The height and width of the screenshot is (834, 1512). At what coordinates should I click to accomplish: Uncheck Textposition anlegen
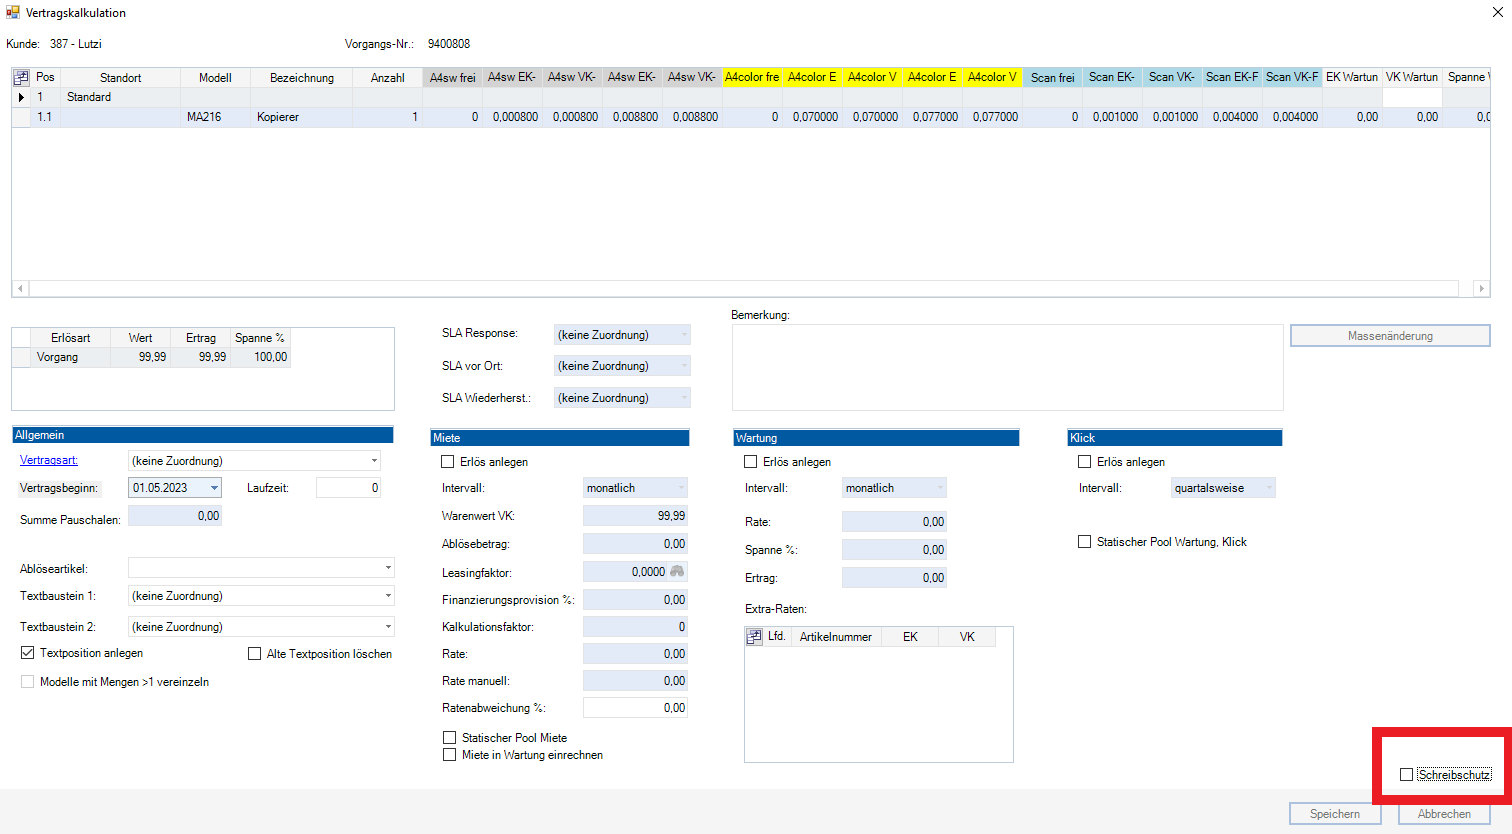coord(28,653)
